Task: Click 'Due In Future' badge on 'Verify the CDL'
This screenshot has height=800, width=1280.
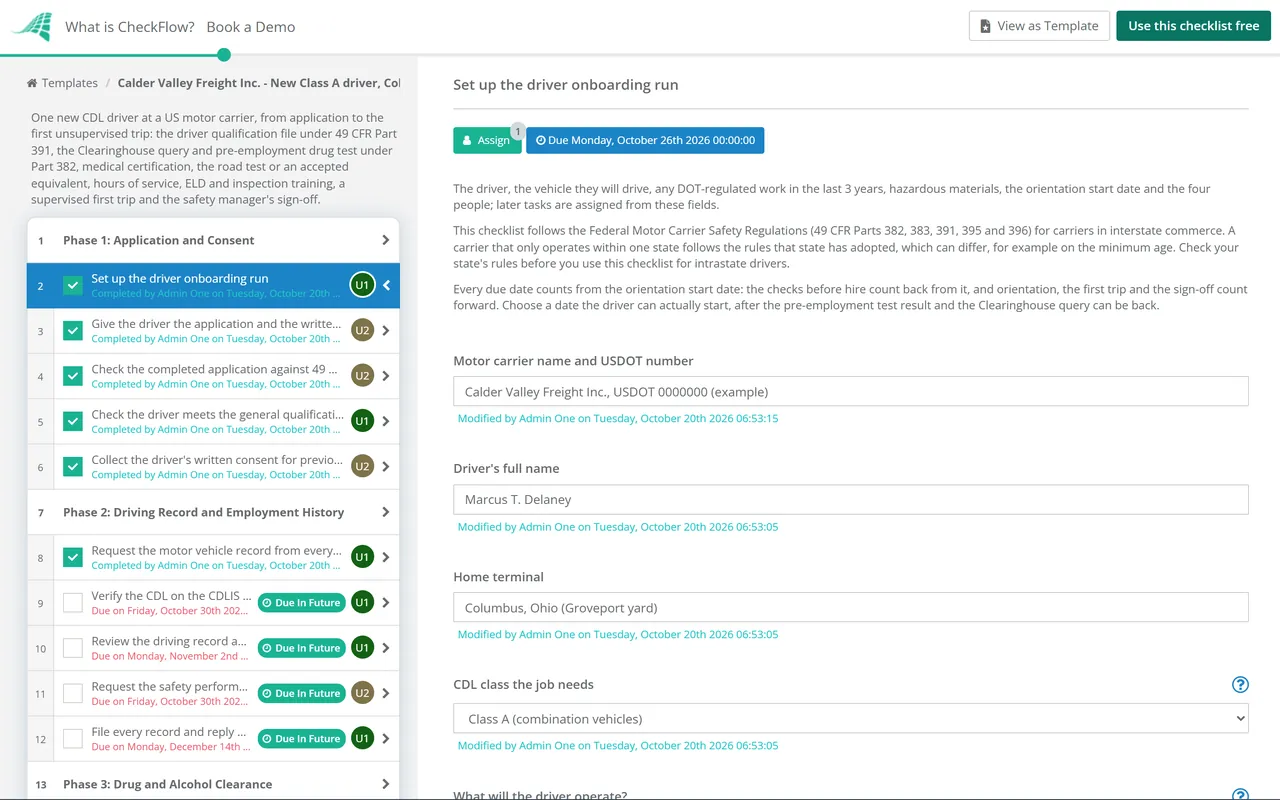Action: [x=301, y=603]
